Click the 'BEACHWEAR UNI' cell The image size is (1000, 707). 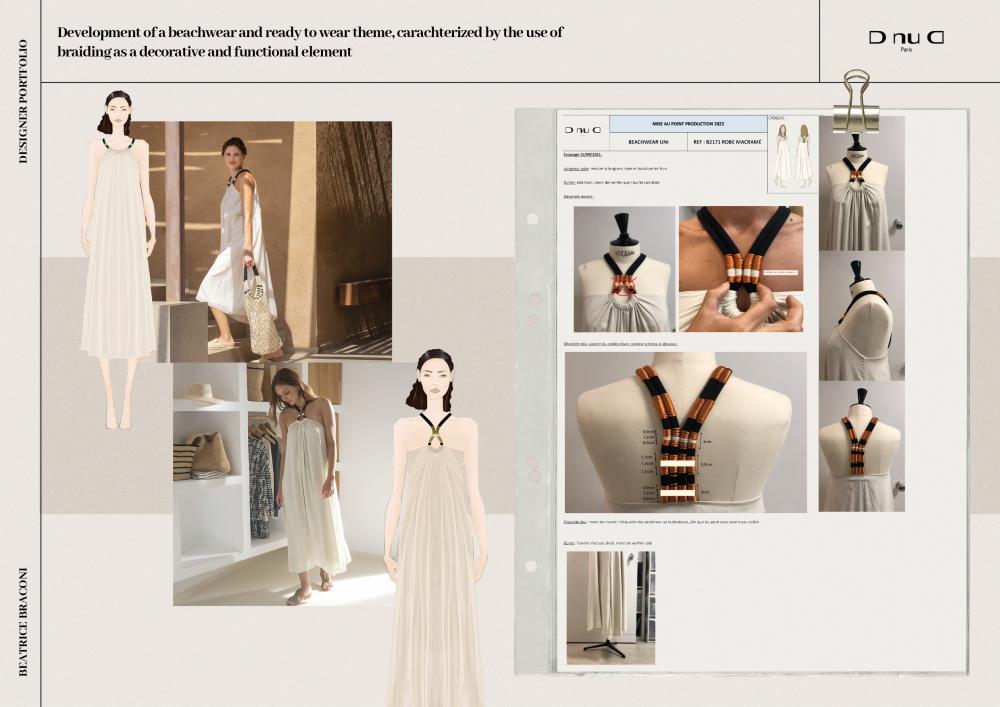(x=647, y=143)
